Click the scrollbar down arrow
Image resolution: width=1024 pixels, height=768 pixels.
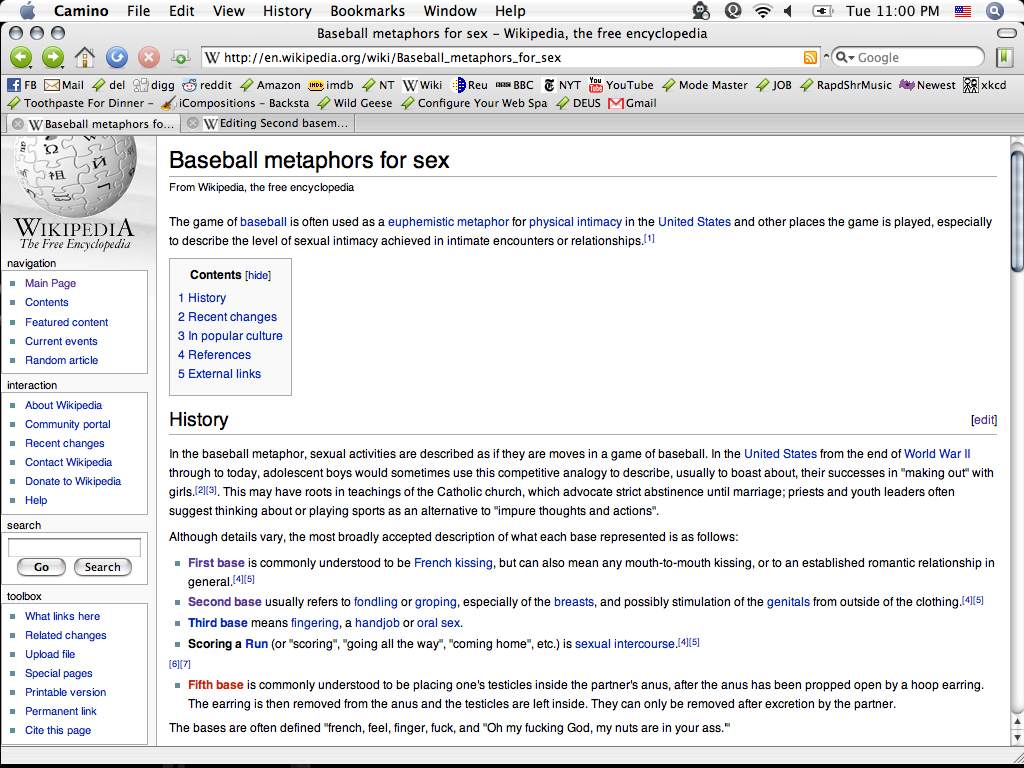tap(1017, 739)
